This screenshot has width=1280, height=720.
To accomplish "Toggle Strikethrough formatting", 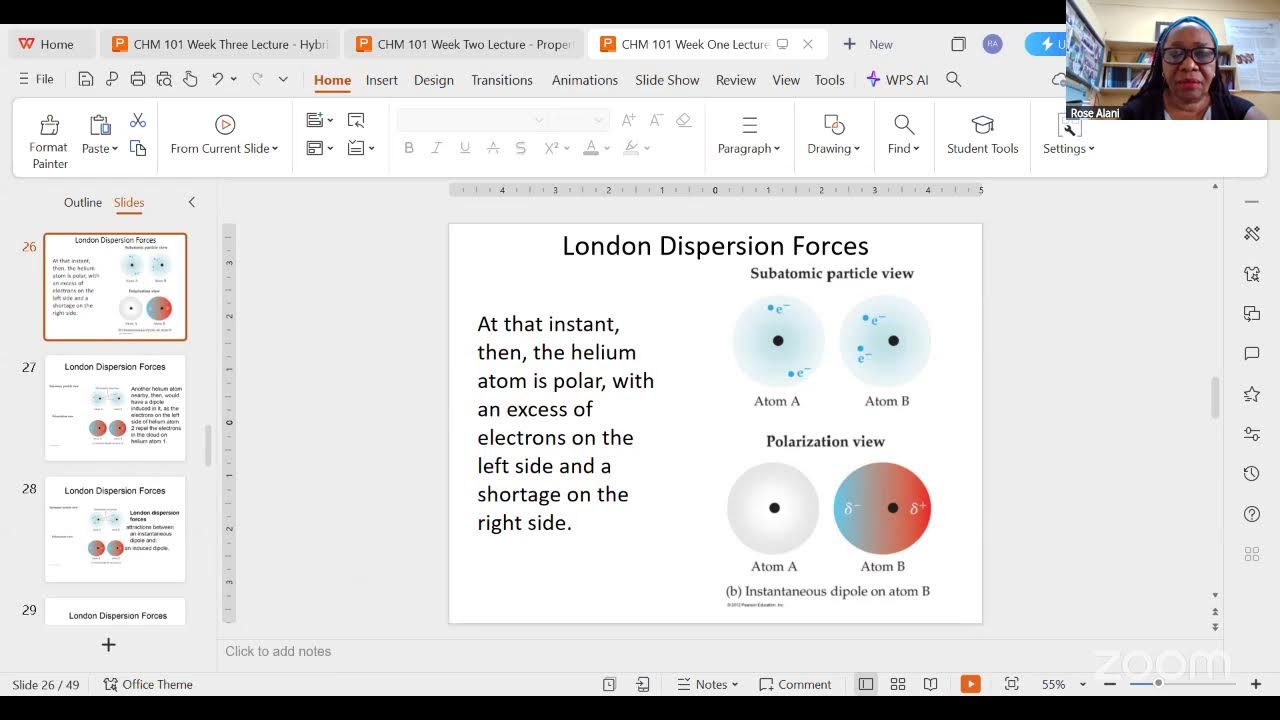I will [x=493, y=148].
